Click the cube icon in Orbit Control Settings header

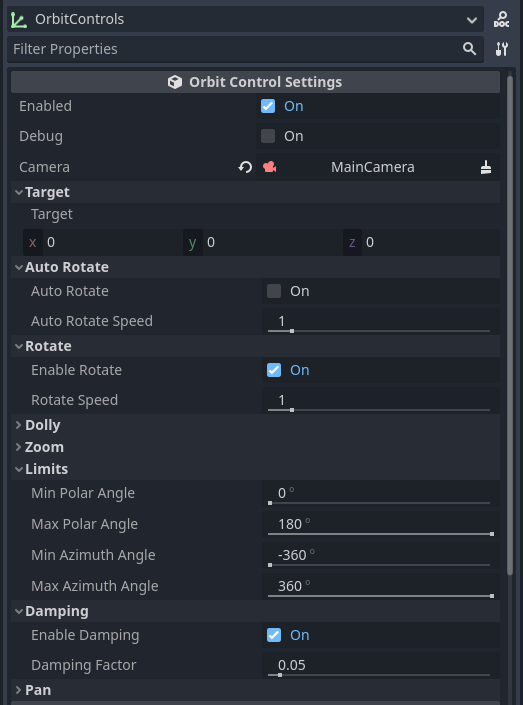click(174, 82)
